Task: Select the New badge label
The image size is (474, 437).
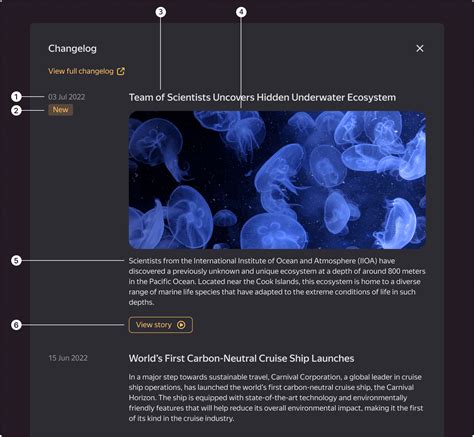Action: tap(60, 110)
